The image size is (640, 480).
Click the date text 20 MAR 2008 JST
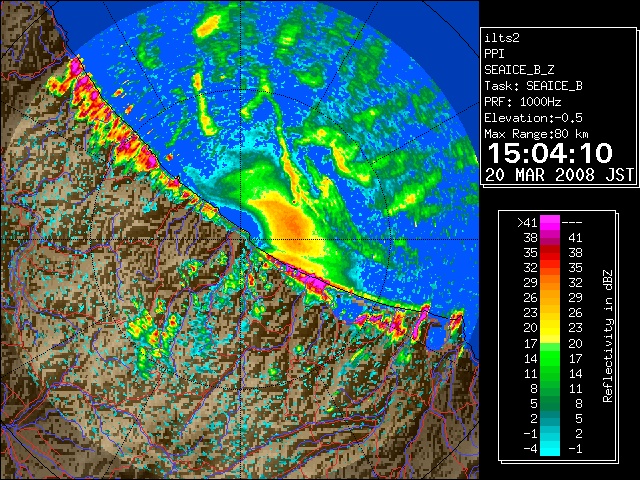[559, 175]
